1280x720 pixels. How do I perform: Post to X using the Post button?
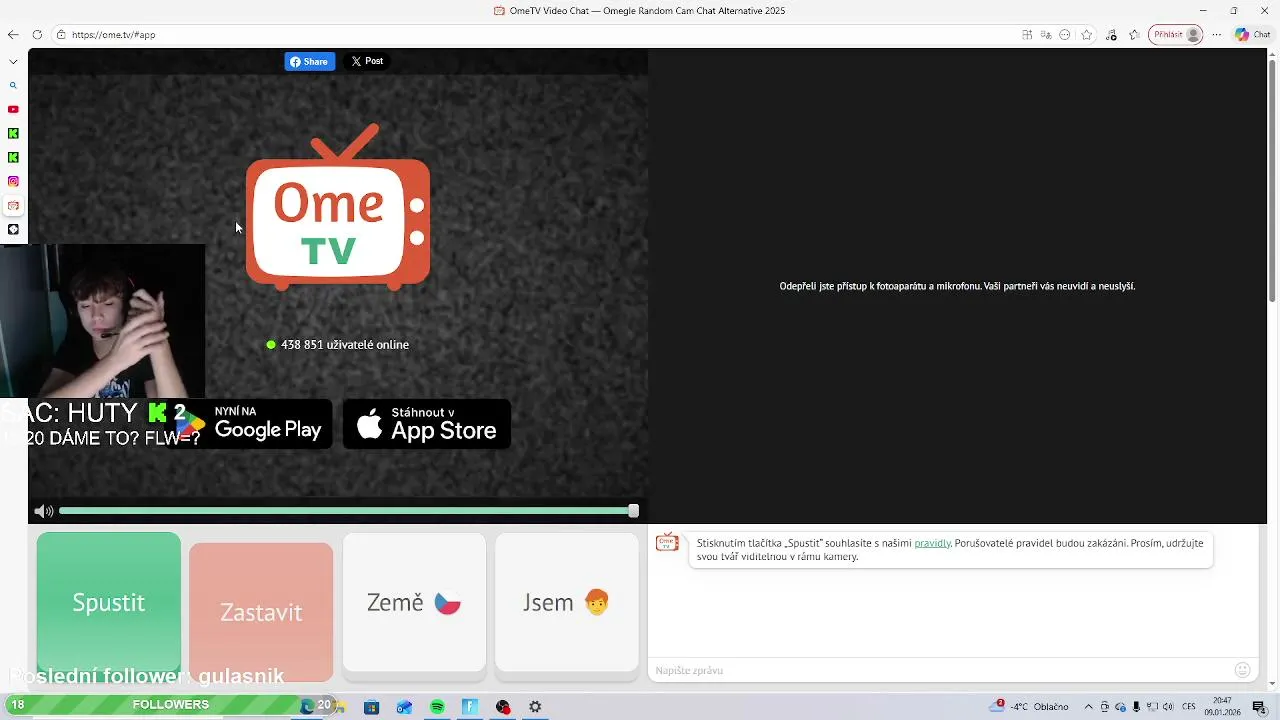click(x=367, y=61)
